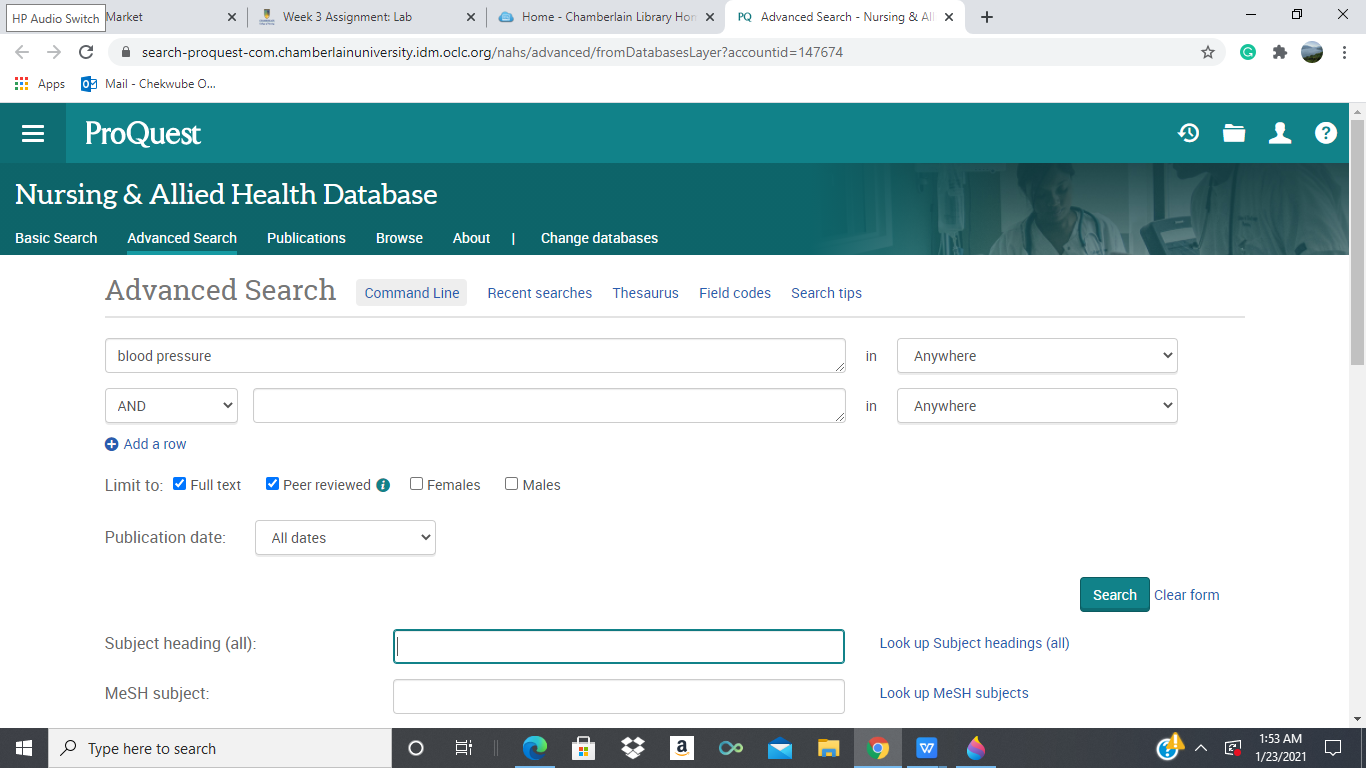Click the Add a row link
This screenshot has width=1366, height=768.
(146, 444)
